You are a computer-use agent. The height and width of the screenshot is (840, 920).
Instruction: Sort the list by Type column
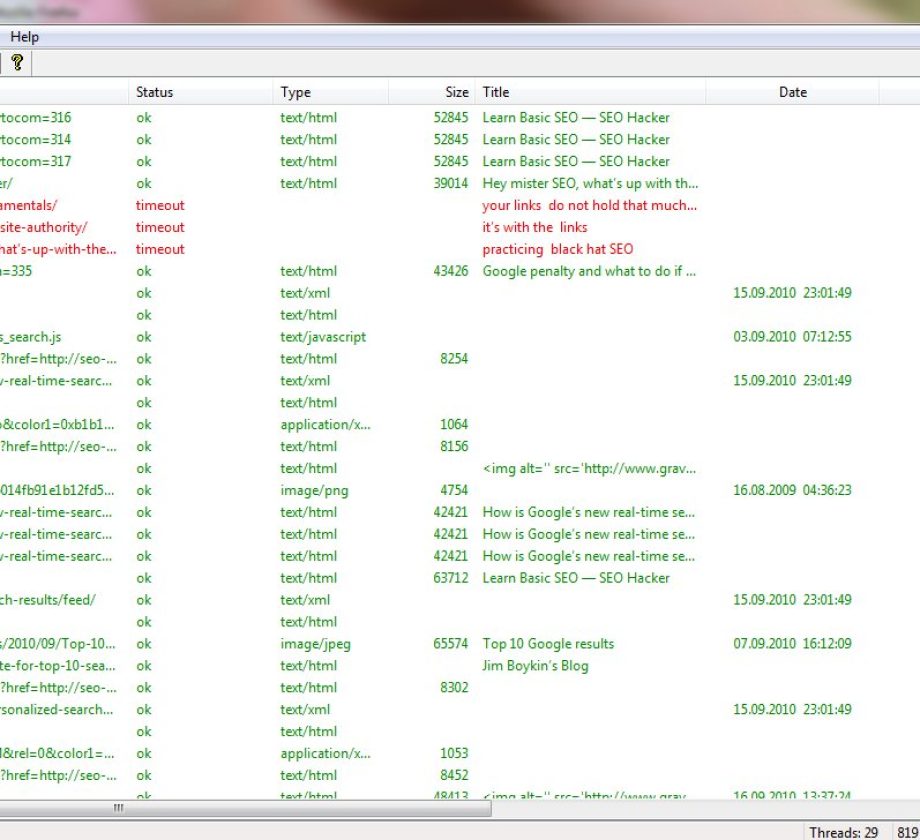click(x=296, y=92)
